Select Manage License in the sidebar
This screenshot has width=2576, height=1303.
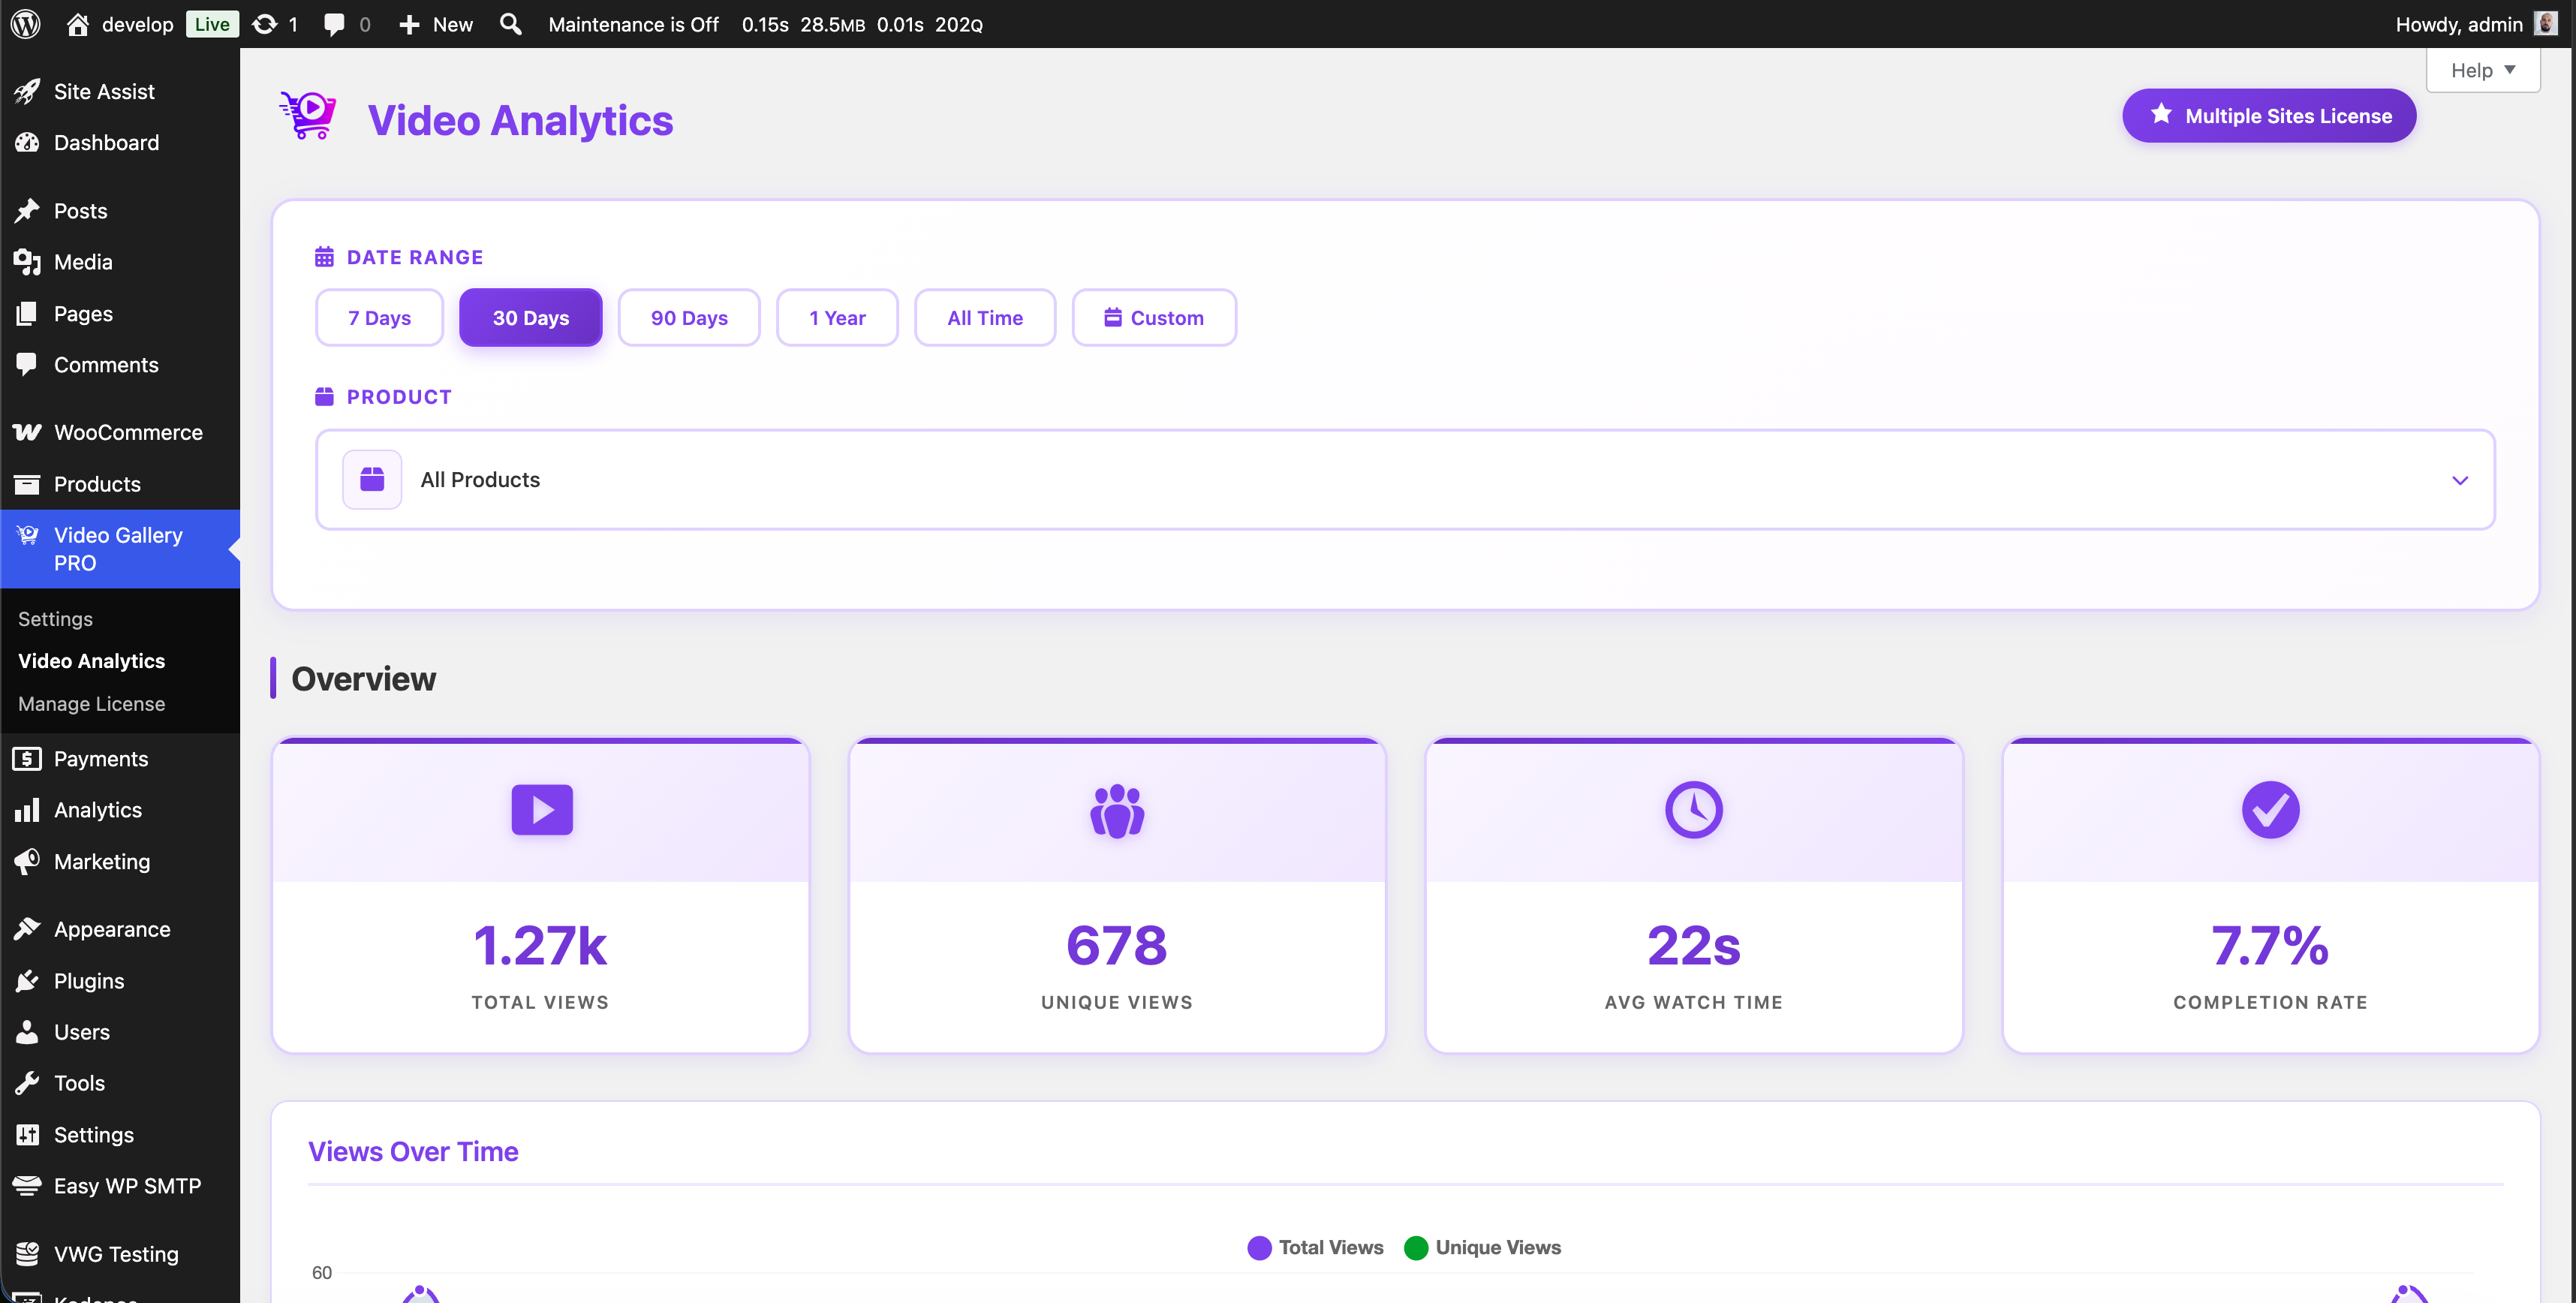(x=91, y=703)
